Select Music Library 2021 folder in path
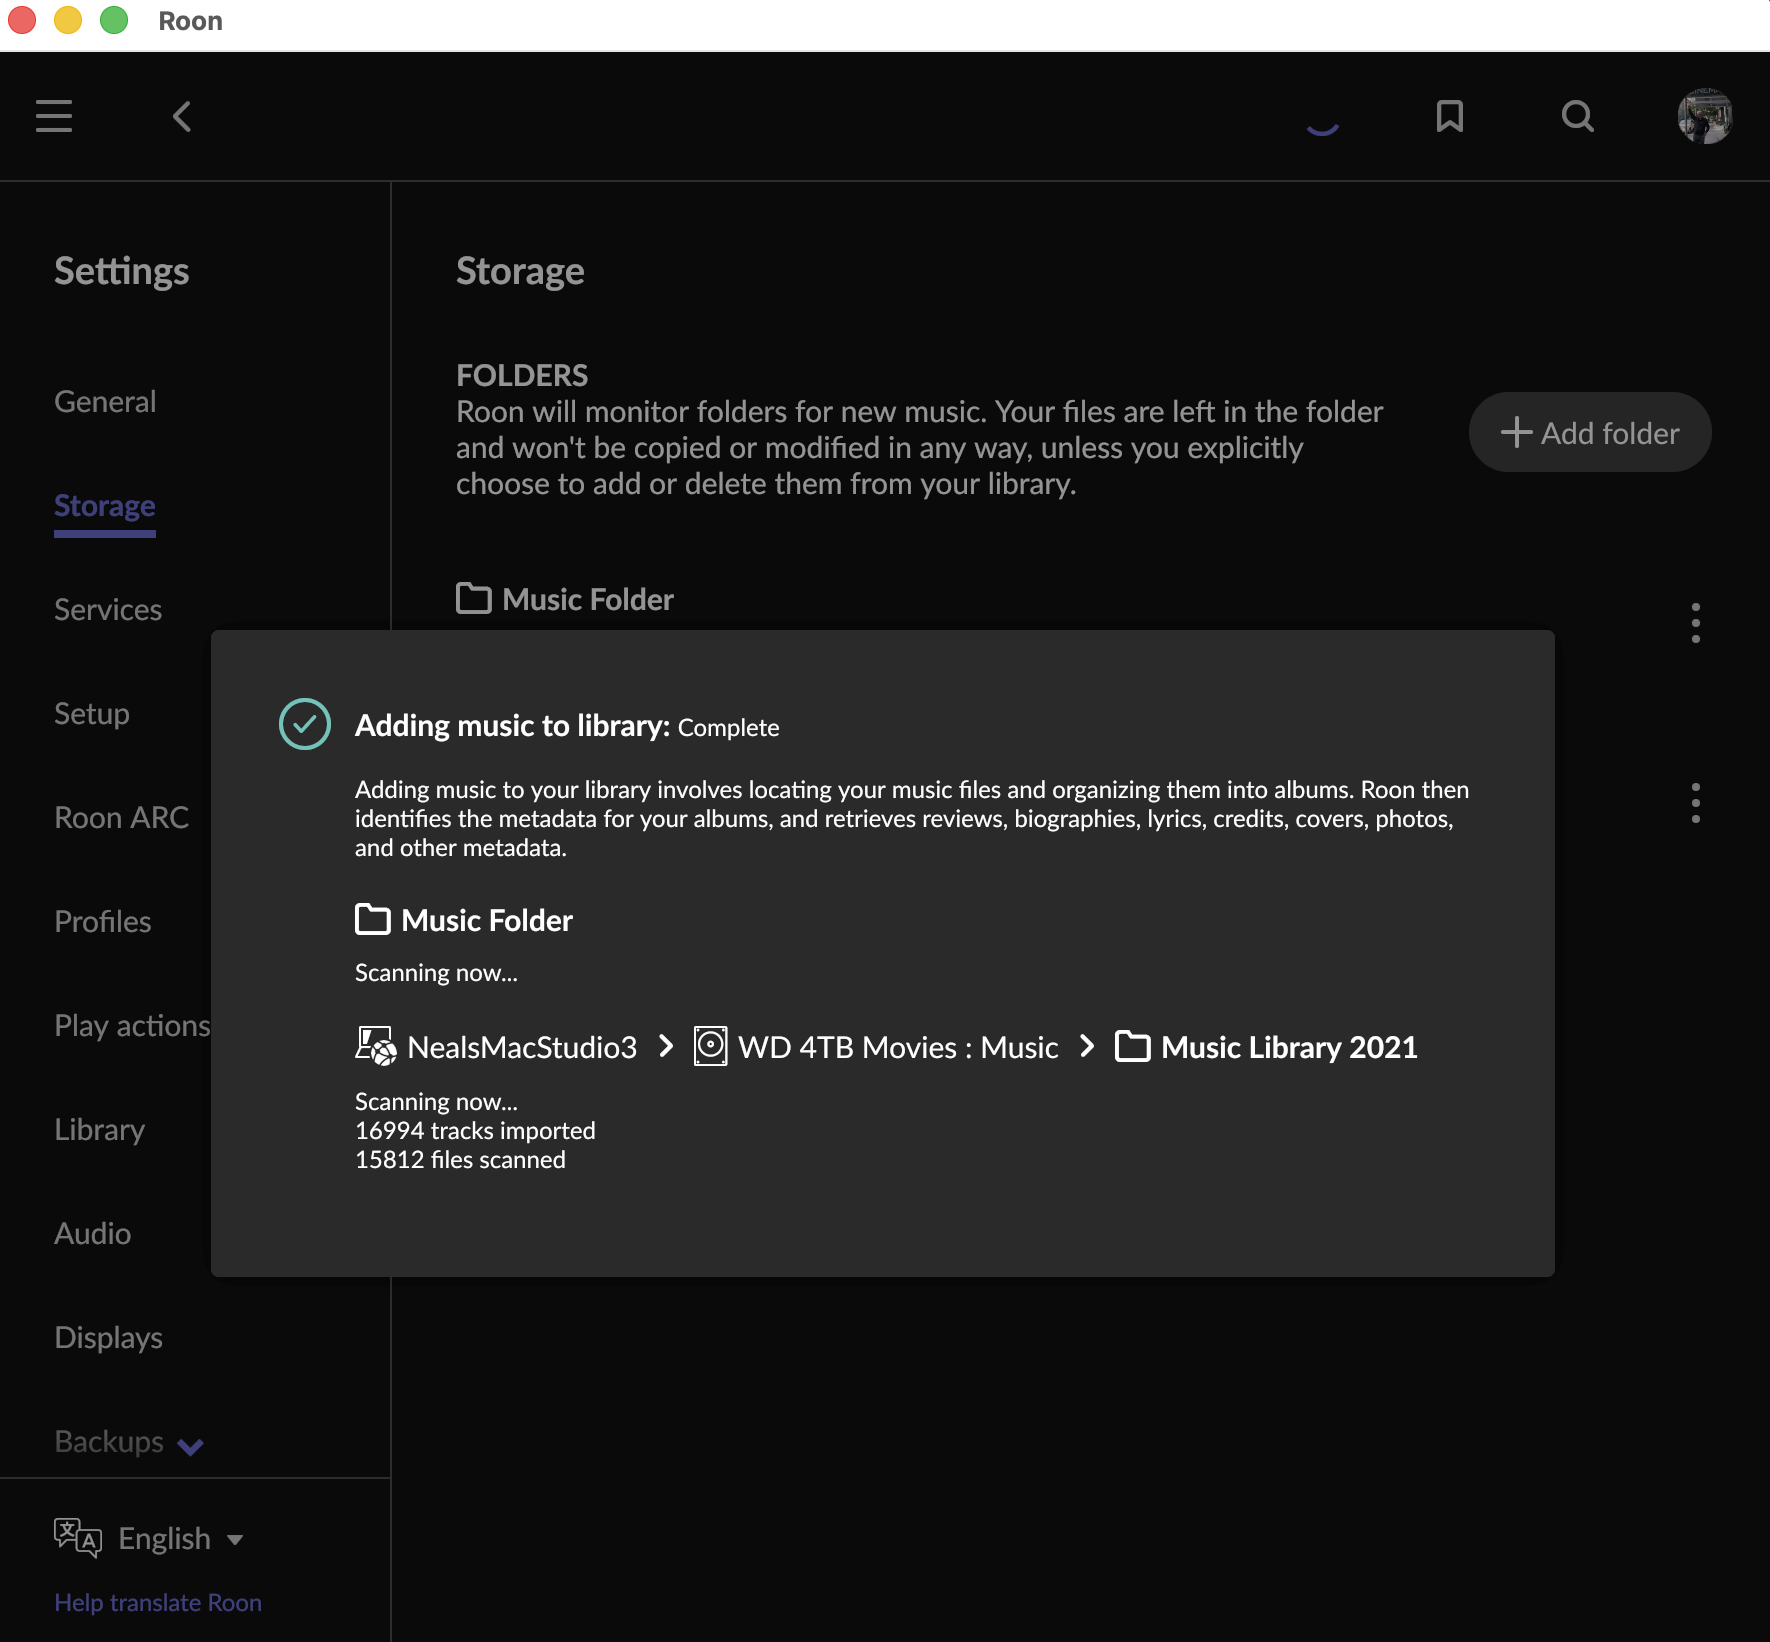 click(x=1288, y=1047)
